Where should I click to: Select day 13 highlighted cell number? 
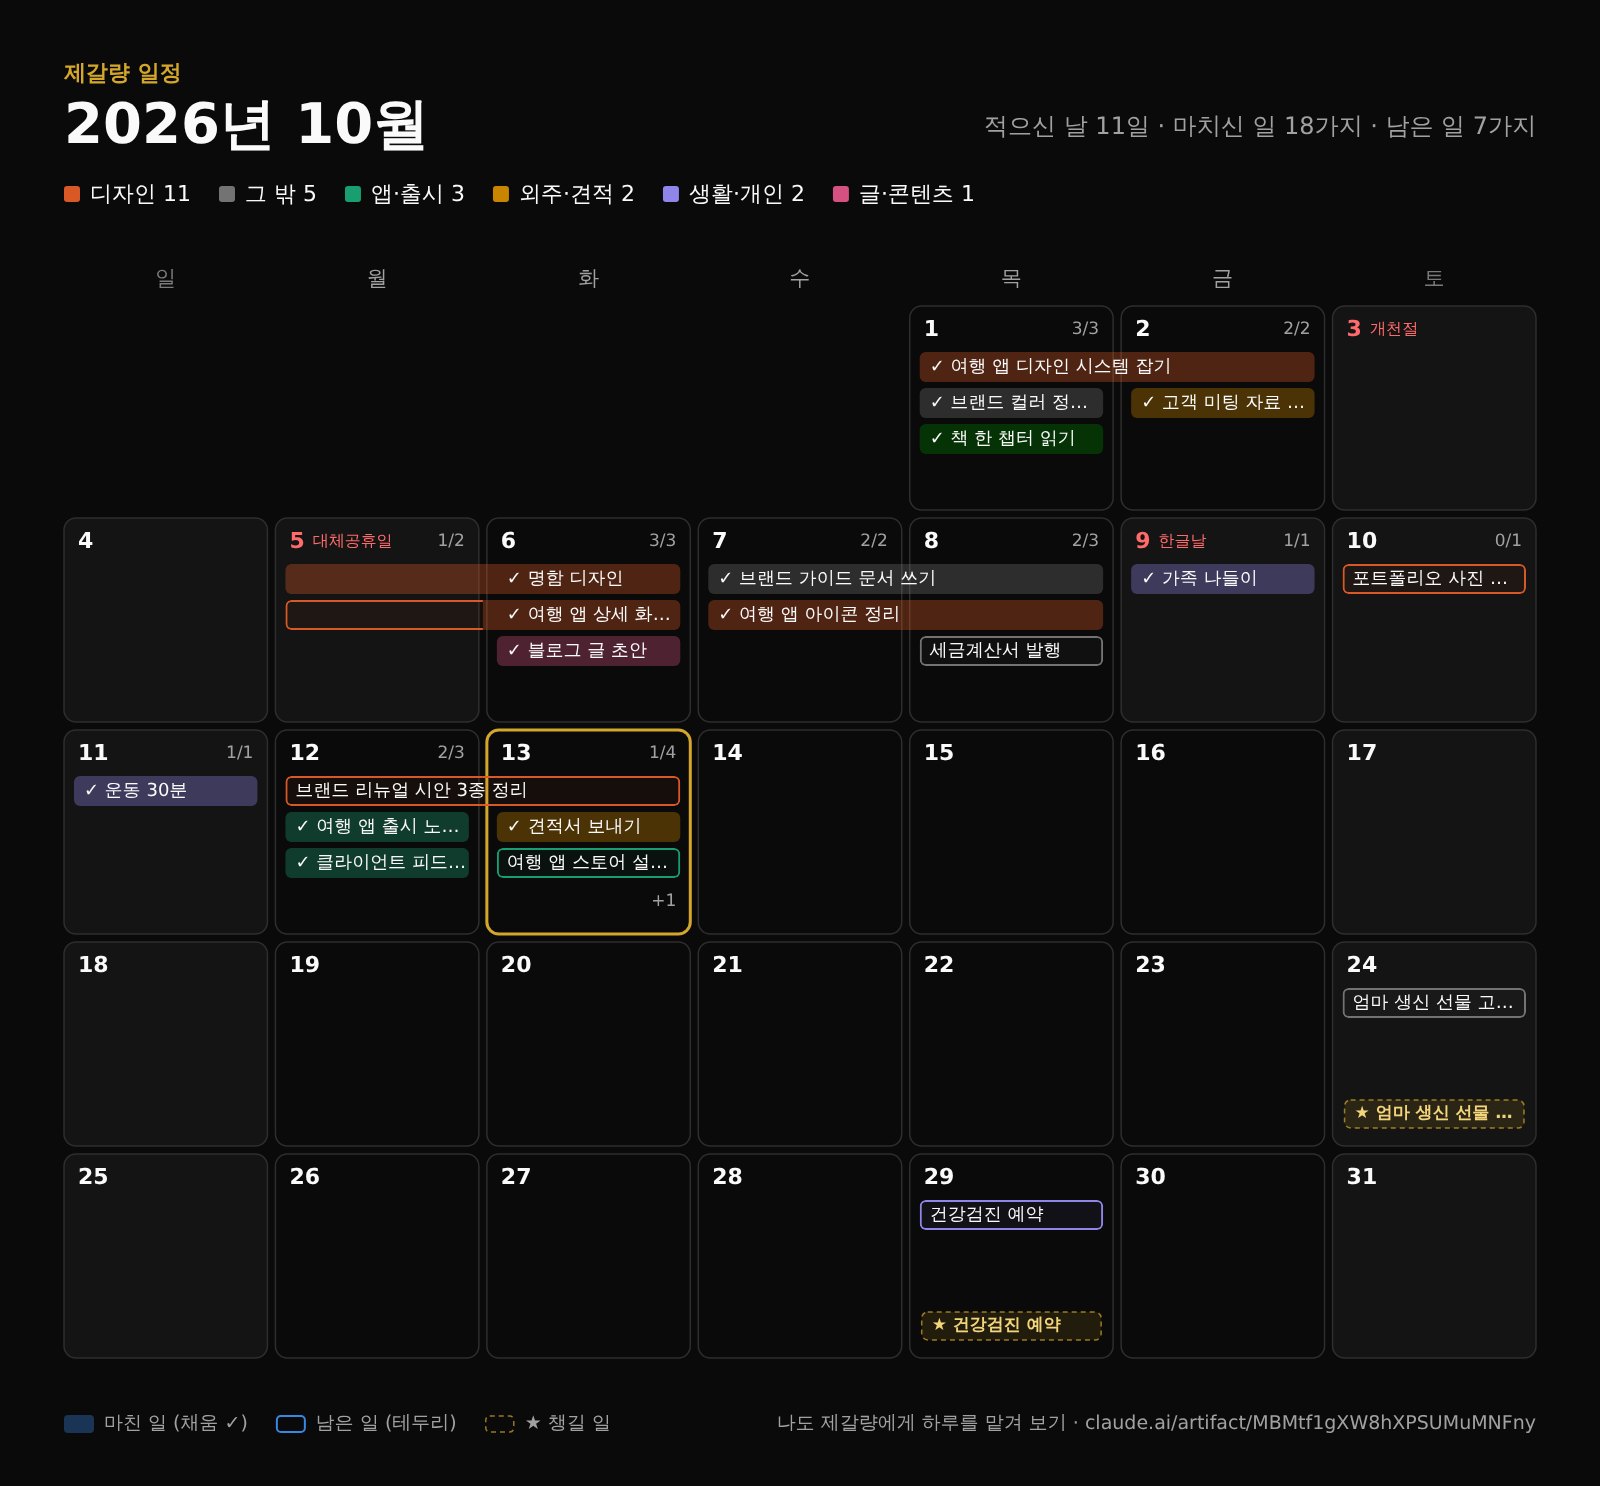click(516, 753)
